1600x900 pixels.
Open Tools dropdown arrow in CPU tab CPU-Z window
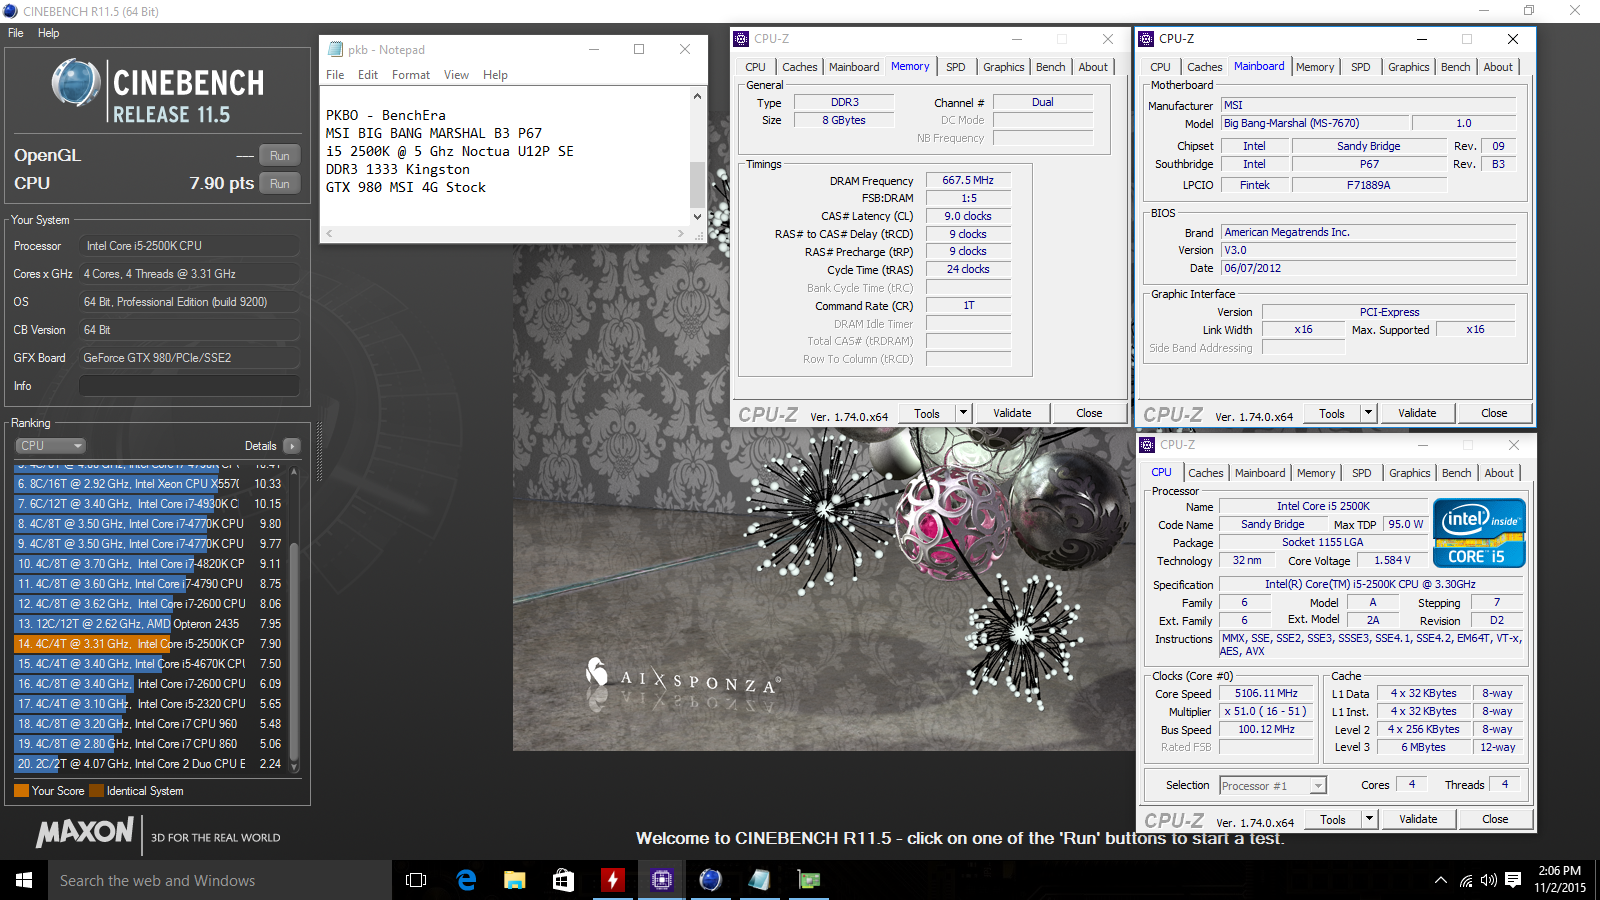[1369, 819]
